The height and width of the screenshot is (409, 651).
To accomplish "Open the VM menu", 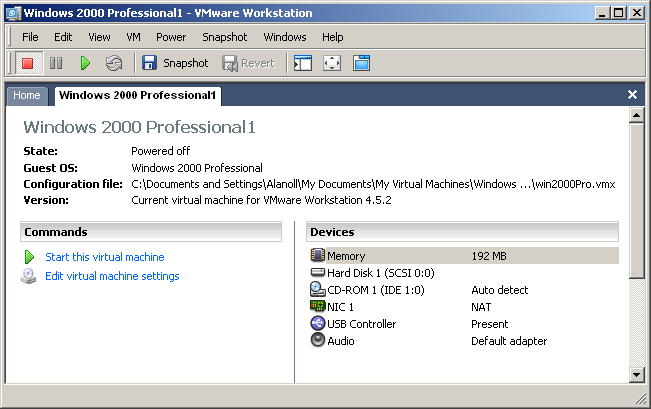I will click(x=133, y=37).
